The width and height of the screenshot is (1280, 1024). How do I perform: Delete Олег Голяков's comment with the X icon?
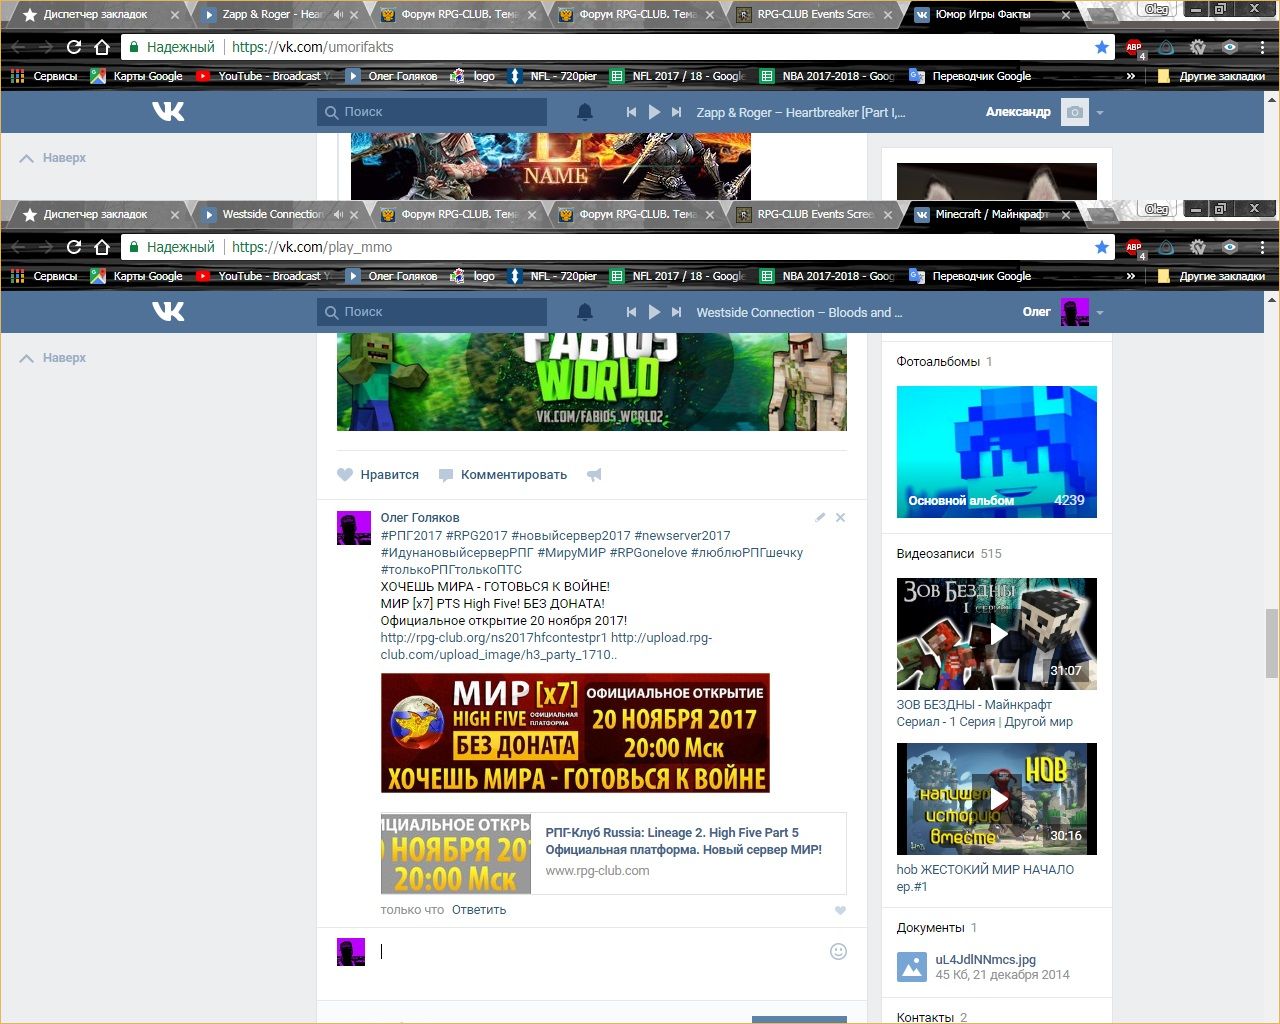point(840,517)
